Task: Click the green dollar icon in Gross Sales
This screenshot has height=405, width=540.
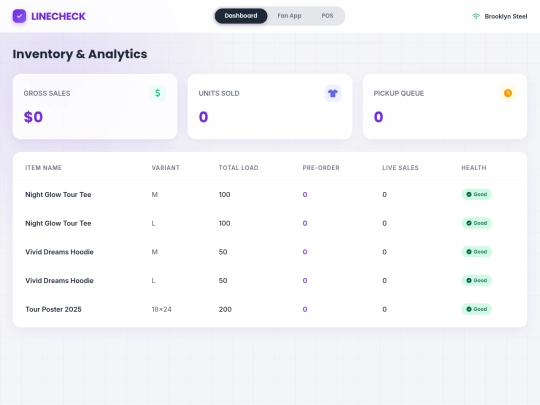Action: pos(158,93)
